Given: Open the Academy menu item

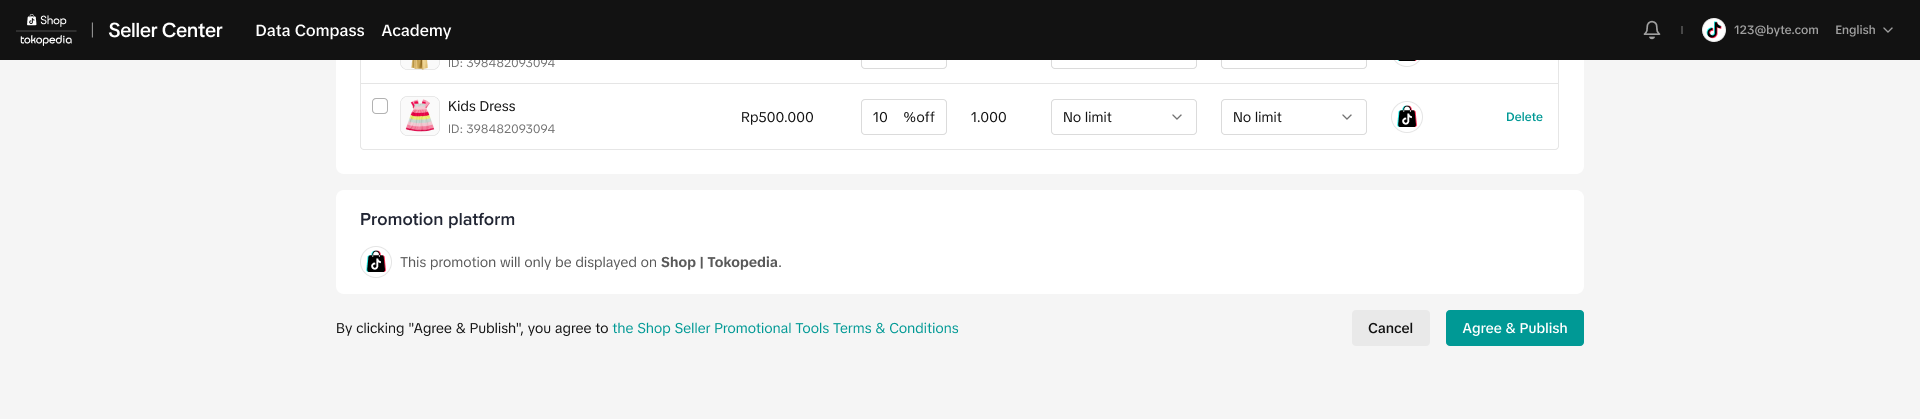Looking at the screenshot, I should point(416,30).
